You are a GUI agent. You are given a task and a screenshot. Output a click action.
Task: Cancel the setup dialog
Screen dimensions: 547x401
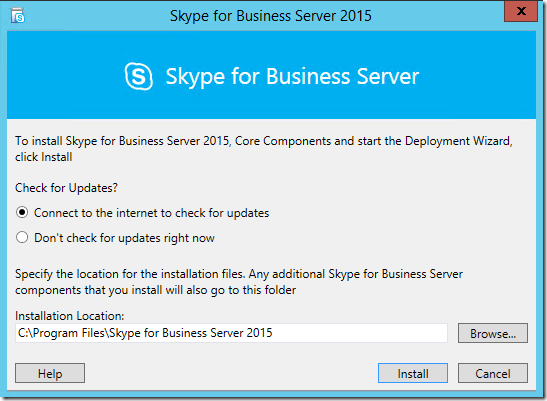click(493, 373)
